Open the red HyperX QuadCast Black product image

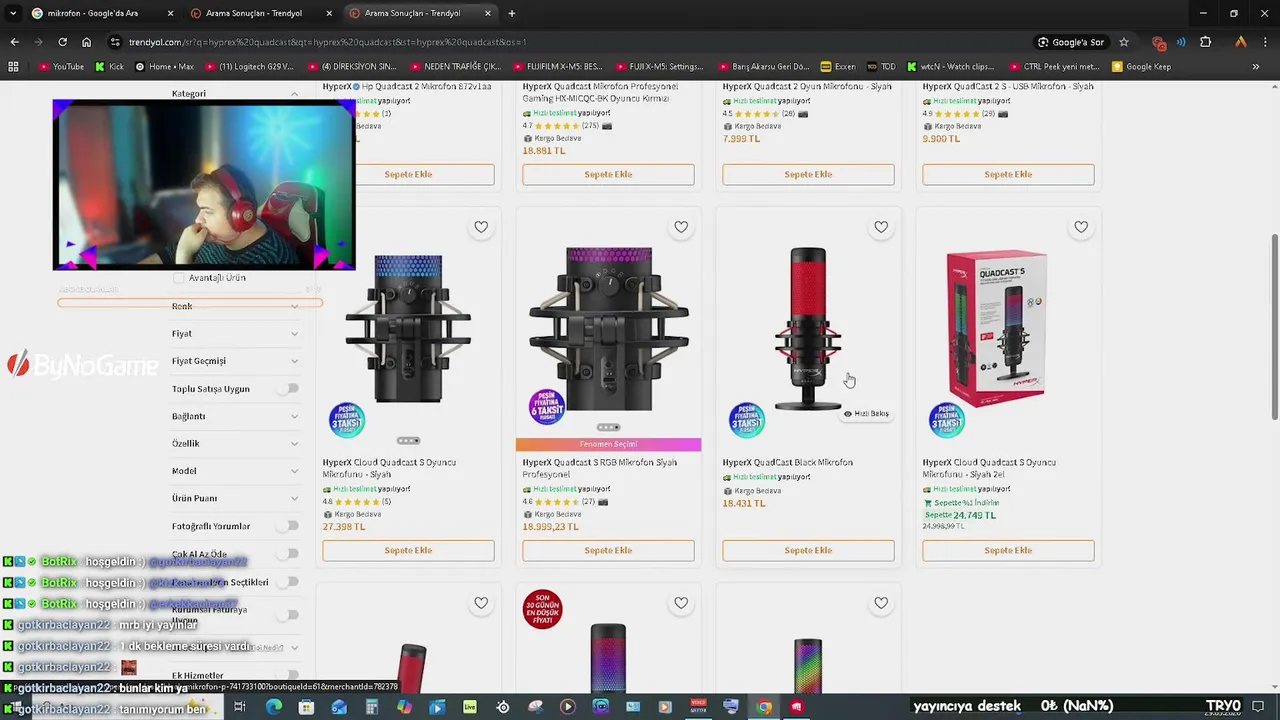point(808,330)
